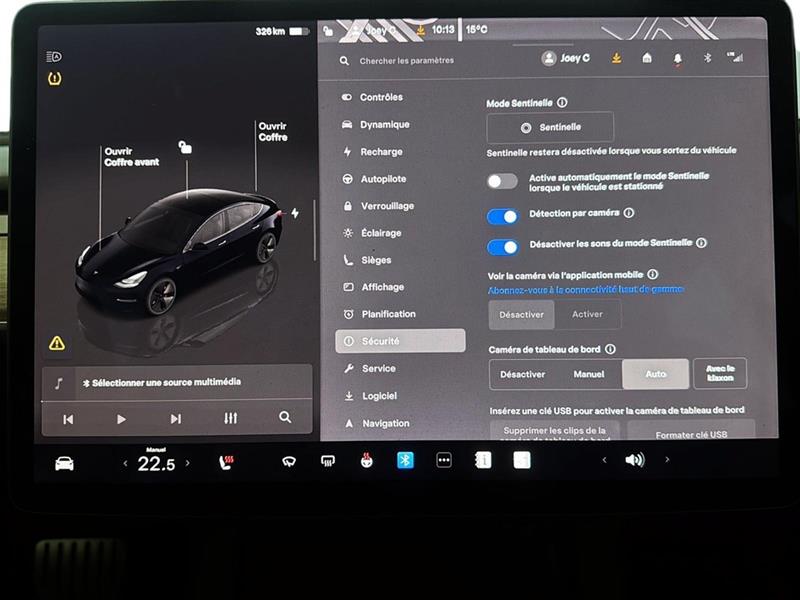Open the car controls icon in bottom bar
This screenshot has width=800, height=600.
(64, 463)
